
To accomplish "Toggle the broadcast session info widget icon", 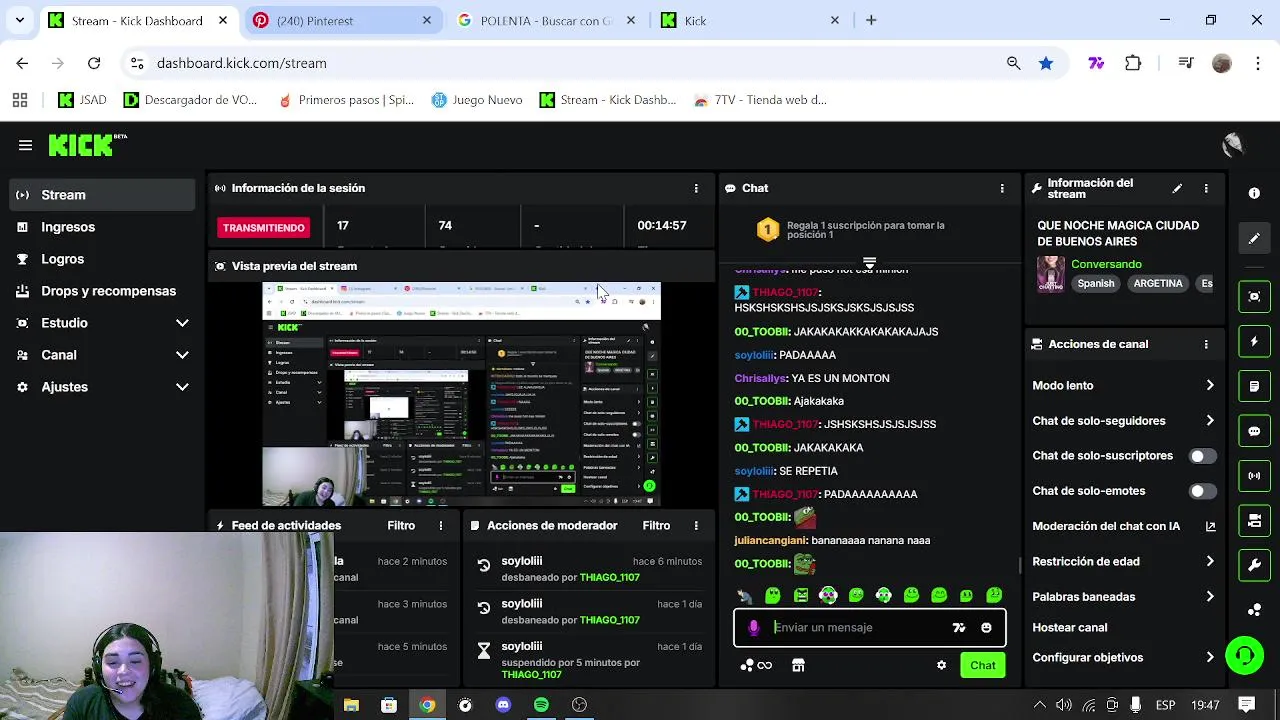I will [1254, 476].
